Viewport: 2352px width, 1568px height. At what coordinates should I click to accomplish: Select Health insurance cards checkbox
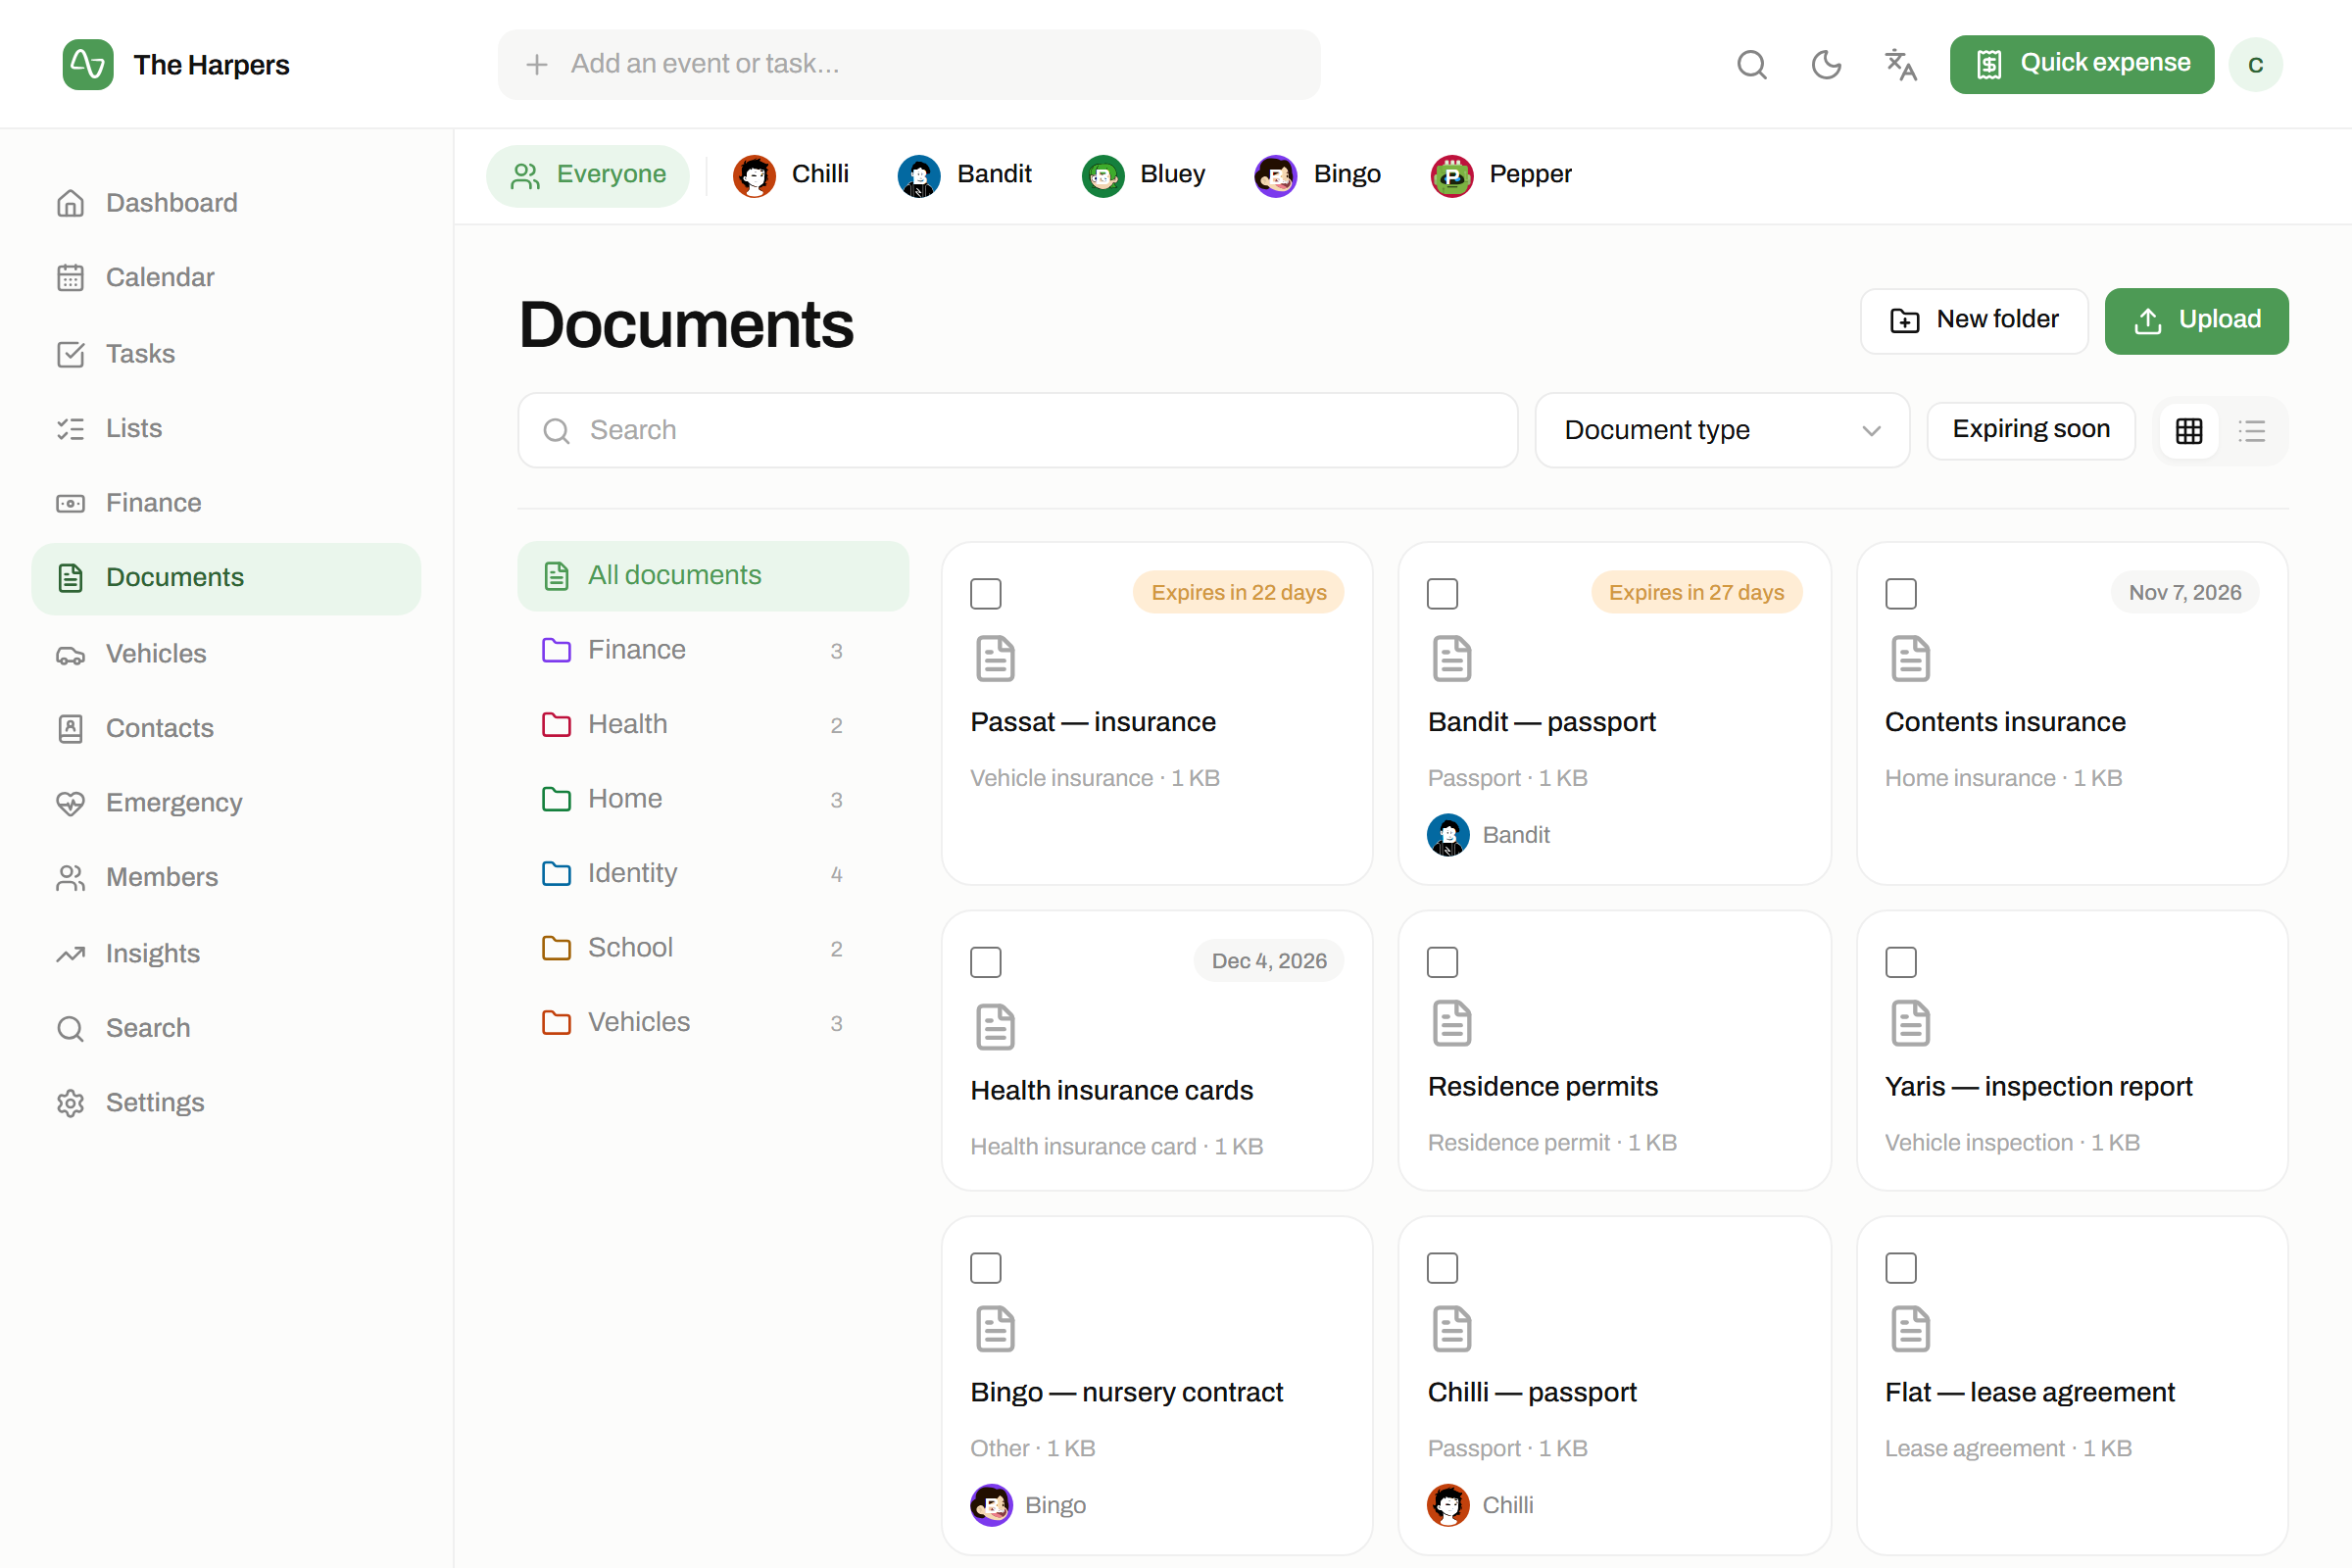[986, 962]
